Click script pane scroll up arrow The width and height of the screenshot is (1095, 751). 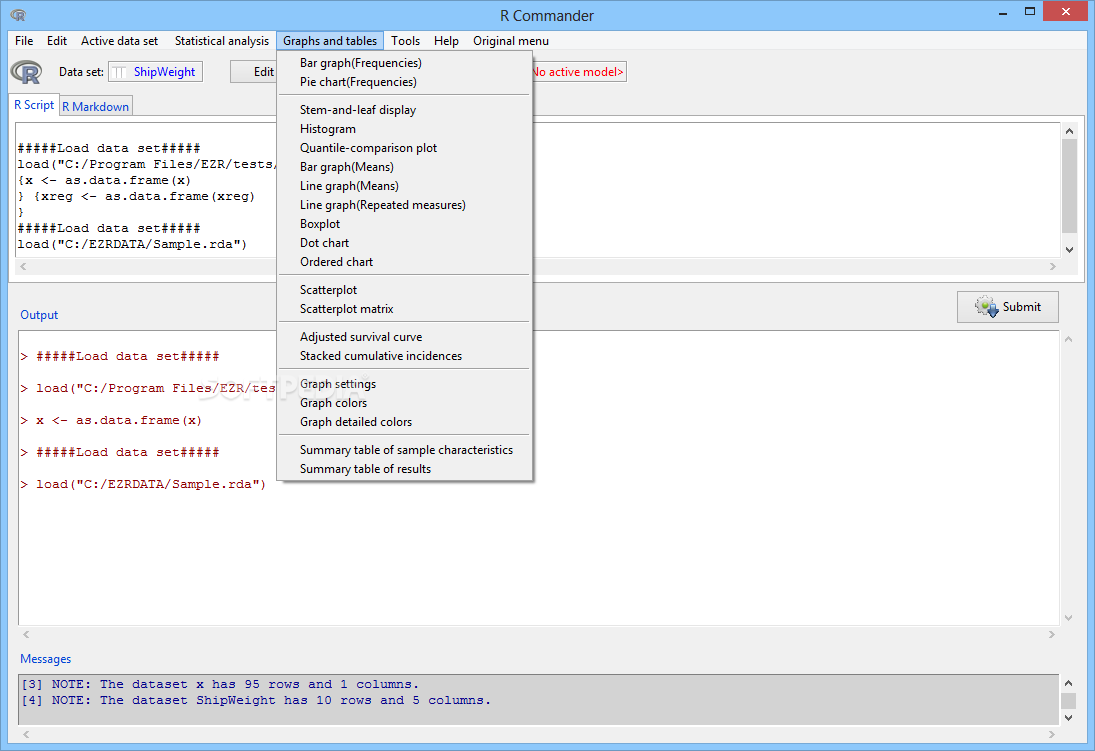[1069, 131]
